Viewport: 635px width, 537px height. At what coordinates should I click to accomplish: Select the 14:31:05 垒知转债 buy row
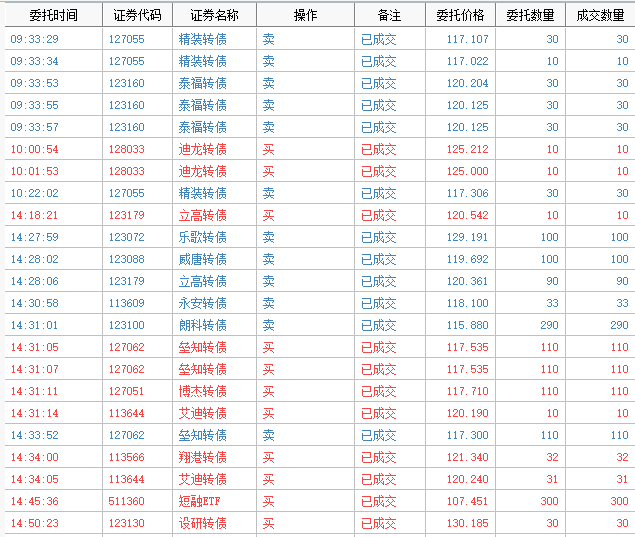320,347
